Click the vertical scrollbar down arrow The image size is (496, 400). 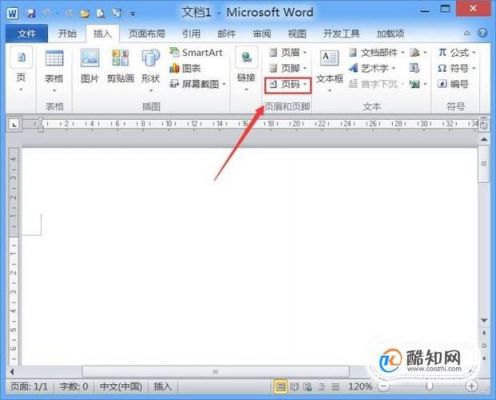click(x=484, y=320)
